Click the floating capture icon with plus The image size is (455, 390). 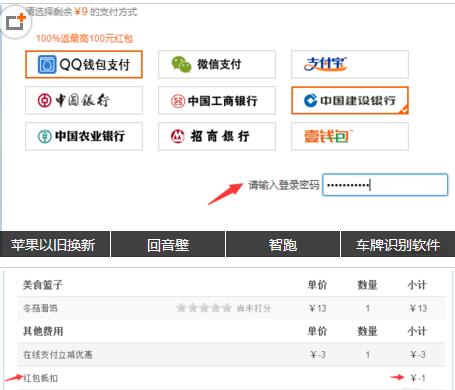(16, 23)
